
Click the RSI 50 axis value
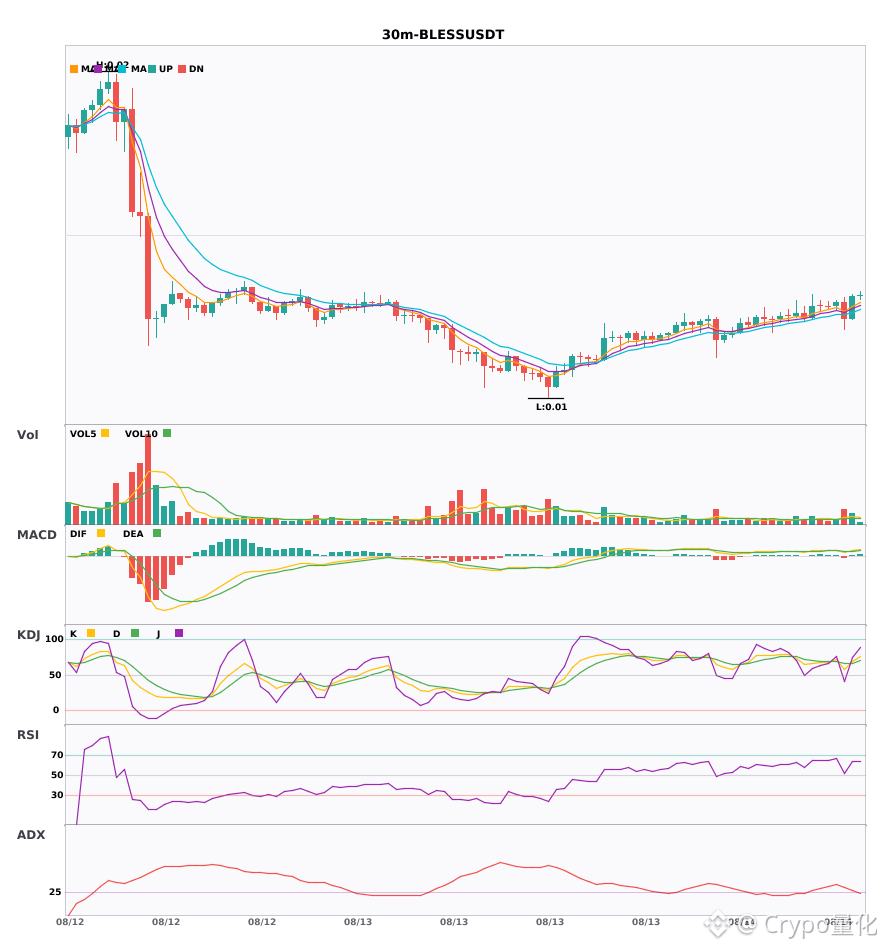point(57,775)
